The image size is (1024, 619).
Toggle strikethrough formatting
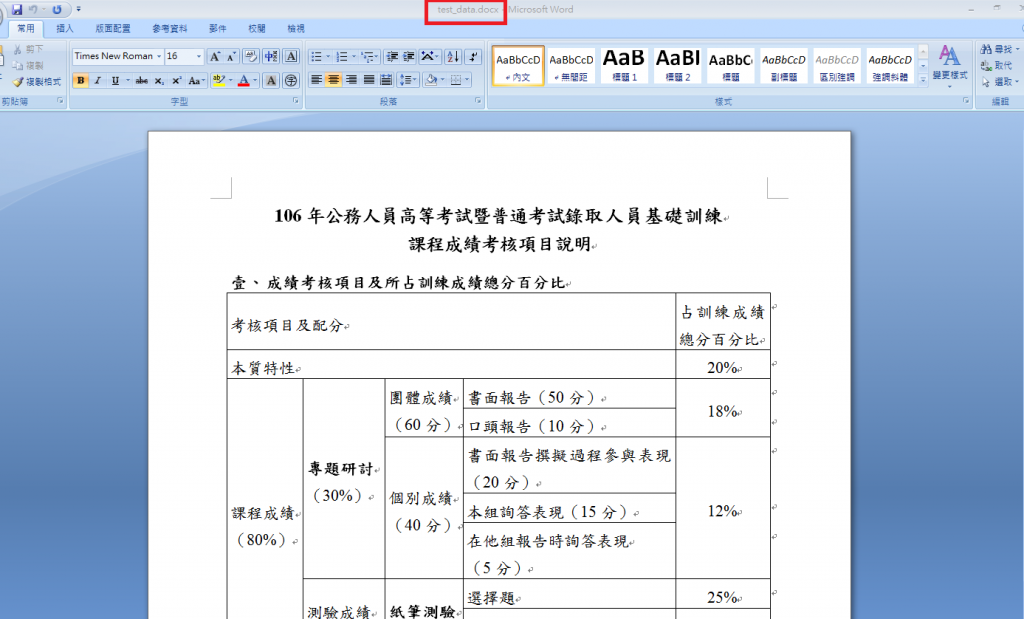point(141,80)
